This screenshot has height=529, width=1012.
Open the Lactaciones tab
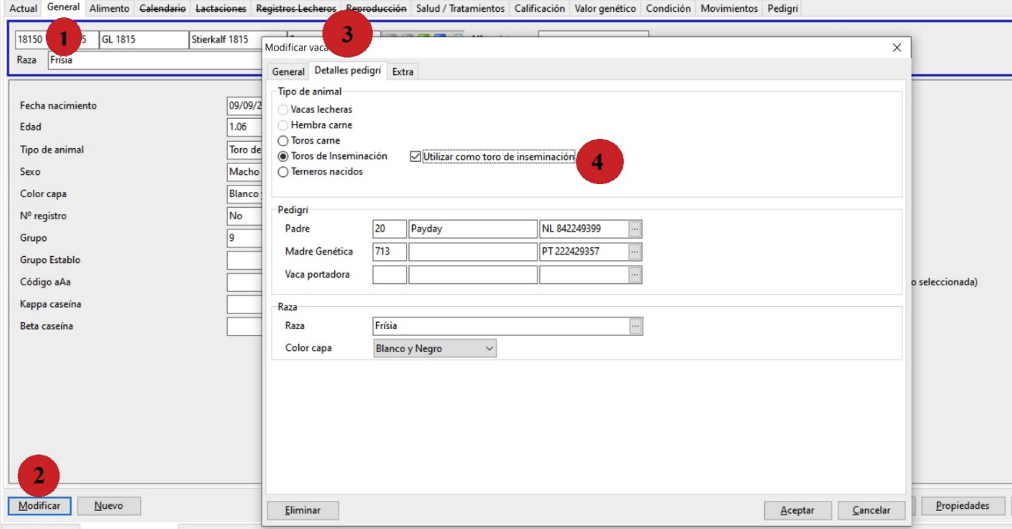point(221,8)
